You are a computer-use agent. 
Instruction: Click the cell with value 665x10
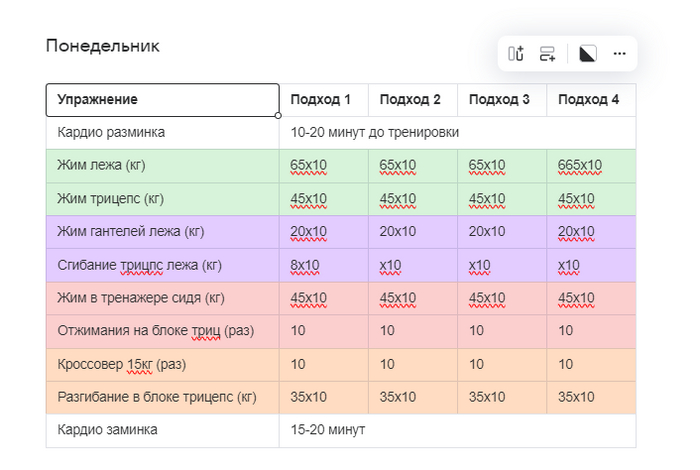[580, 166]
